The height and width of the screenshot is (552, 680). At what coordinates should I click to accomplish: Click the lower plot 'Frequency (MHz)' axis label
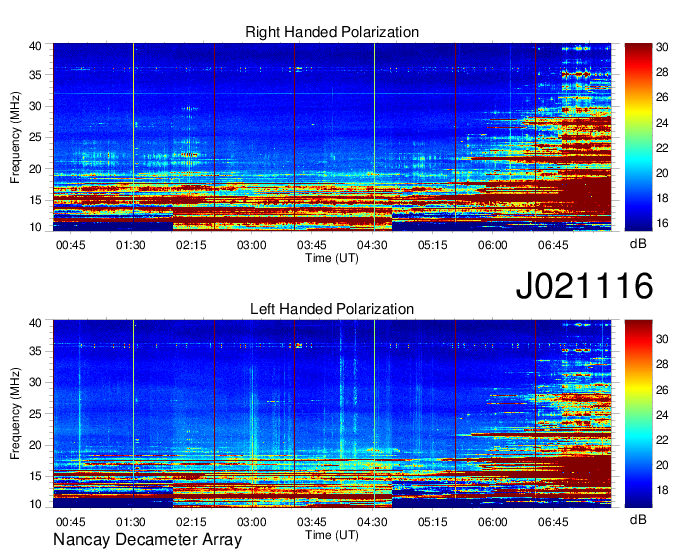[x=15, y=414]
